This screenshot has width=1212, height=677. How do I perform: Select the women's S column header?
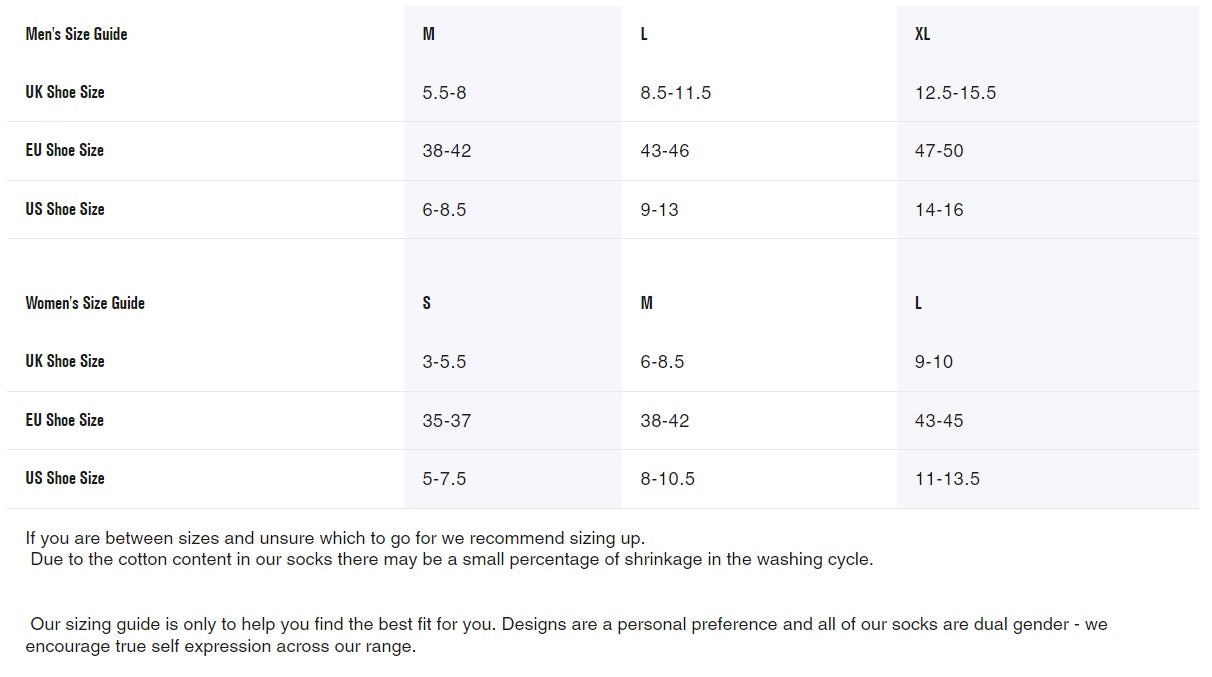click(427, 303)
